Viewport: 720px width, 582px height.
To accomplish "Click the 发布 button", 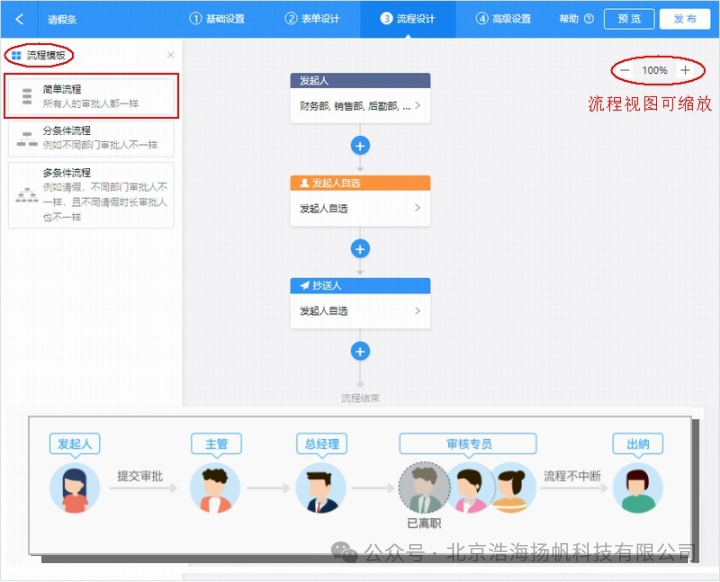I will tap(685, 19).
